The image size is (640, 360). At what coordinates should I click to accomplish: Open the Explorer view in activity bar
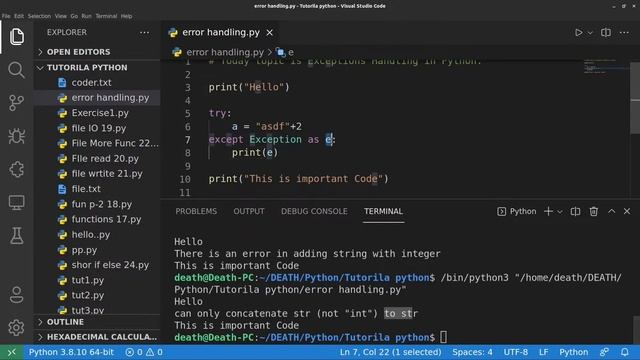[x=16, y=37]
